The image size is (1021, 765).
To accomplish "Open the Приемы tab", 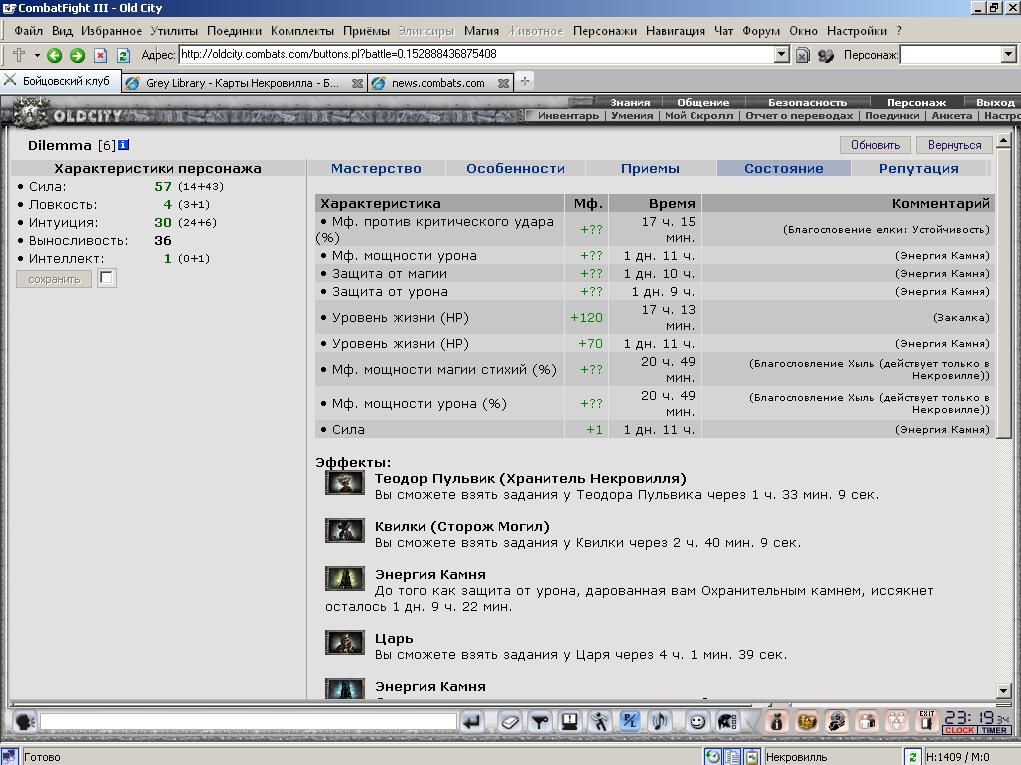I will pyautogui.click(x=650, y=168).
